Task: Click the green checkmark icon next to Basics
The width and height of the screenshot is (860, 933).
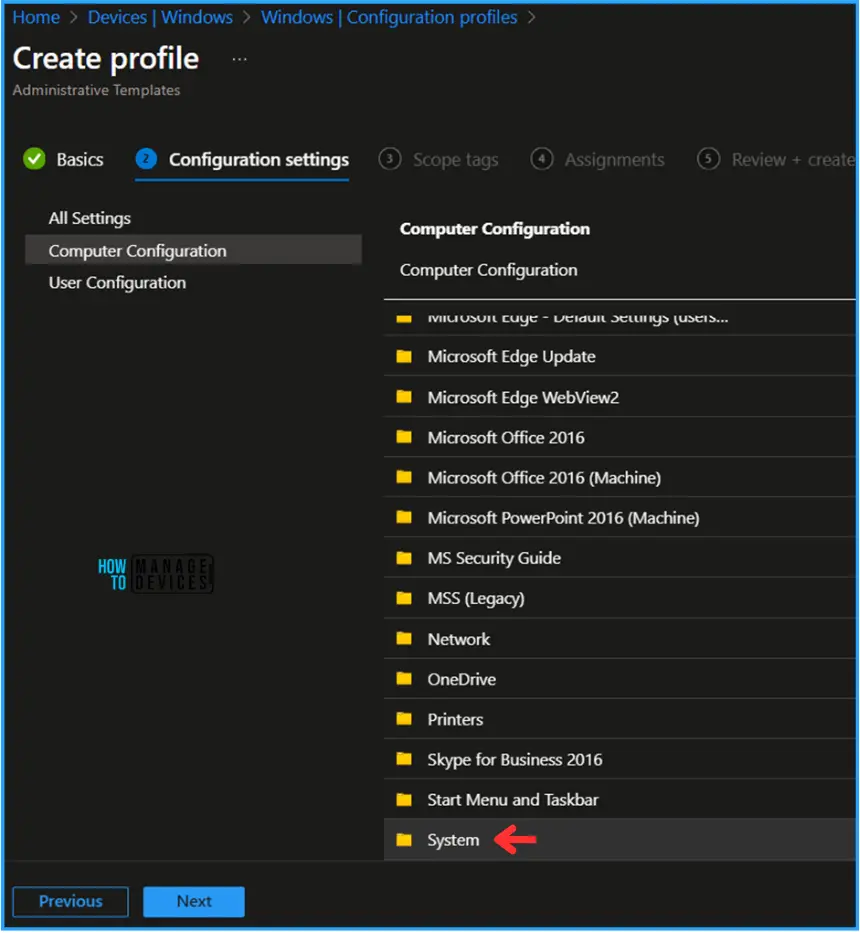Action: click(x=35, y=159)
